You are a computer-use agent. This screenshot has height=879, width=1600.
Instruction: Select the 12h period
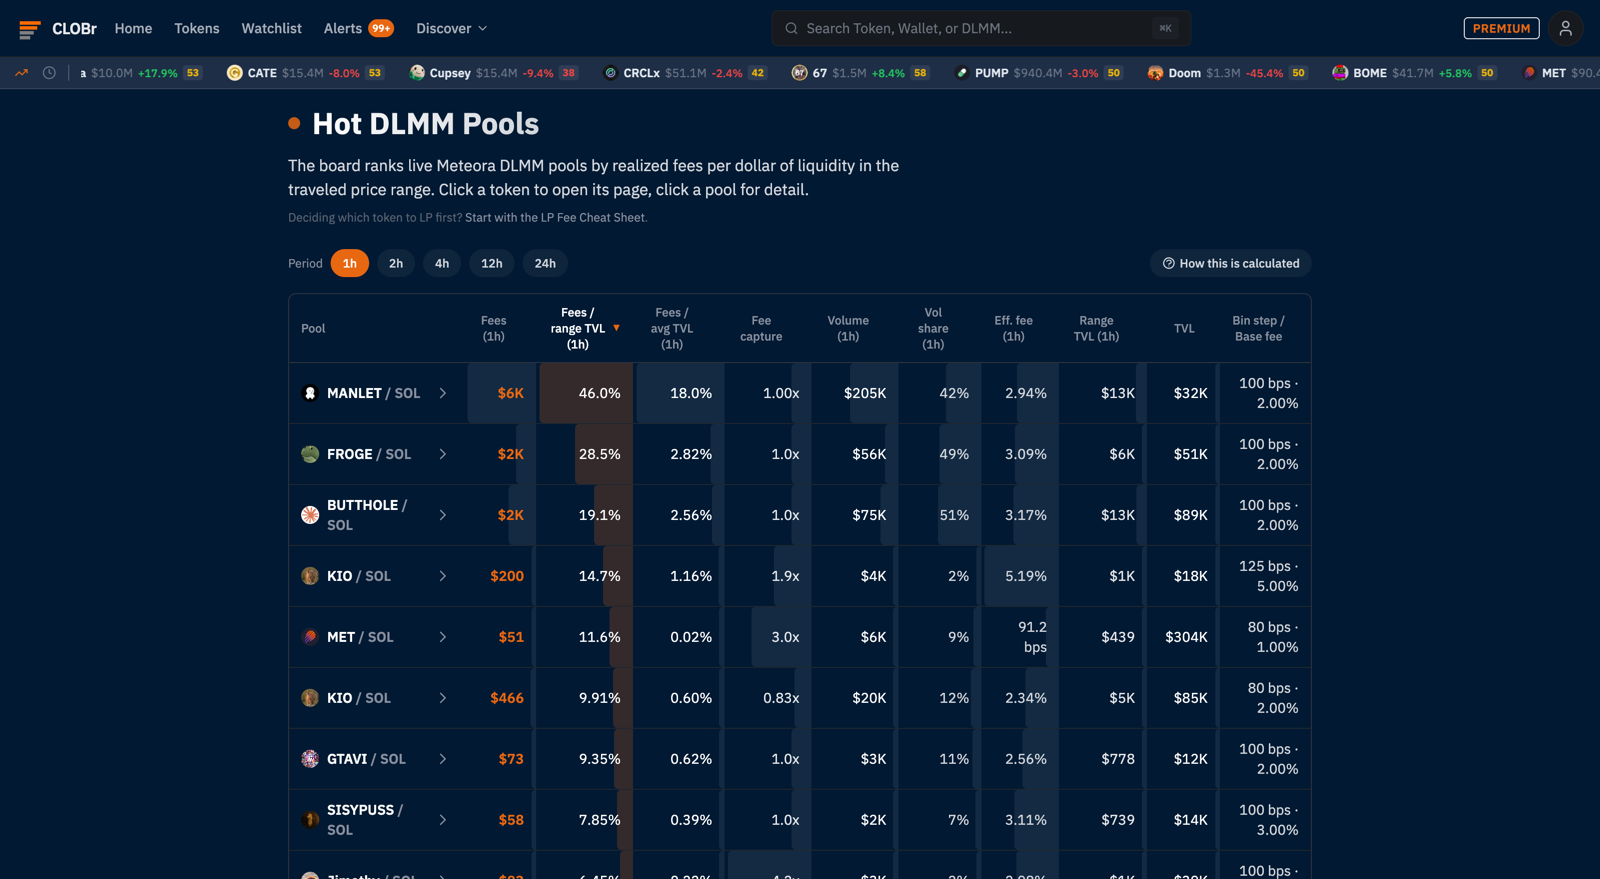tap(492, 263)
